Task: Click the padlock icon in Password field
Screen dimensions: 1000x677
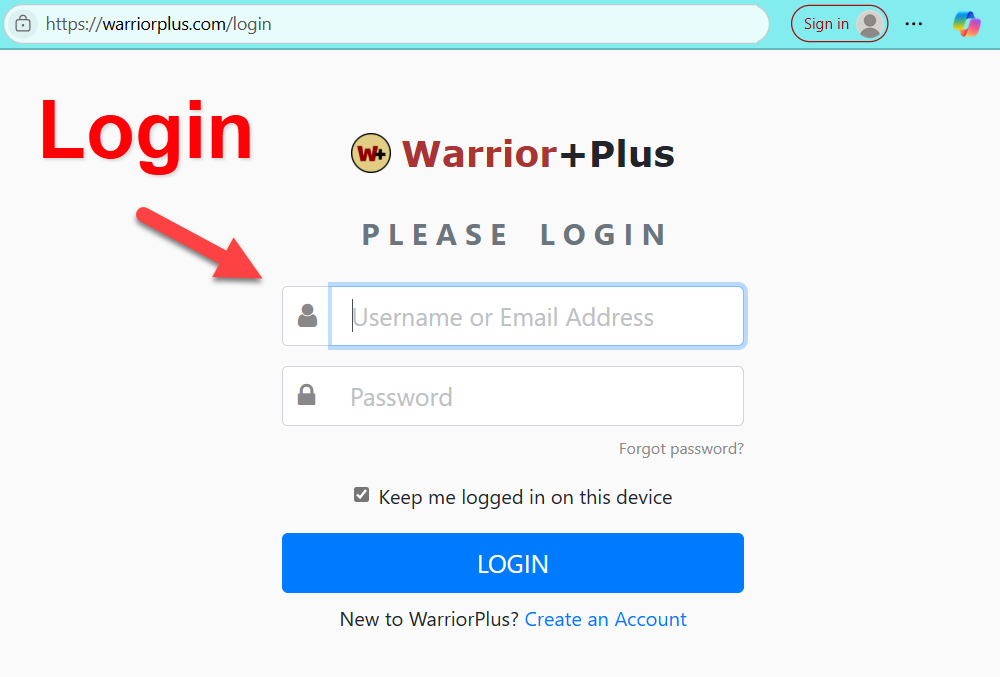Action: coord(307,395)
